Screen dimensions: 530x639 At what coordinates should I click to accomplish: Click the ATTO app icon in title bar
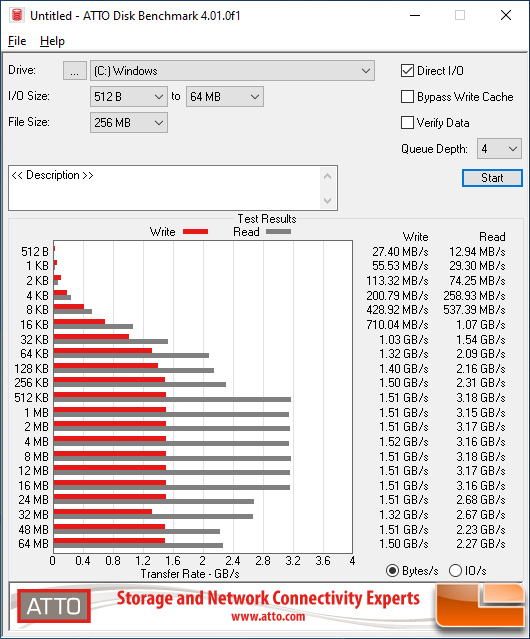pyautogui.click(x=17, y=15)
